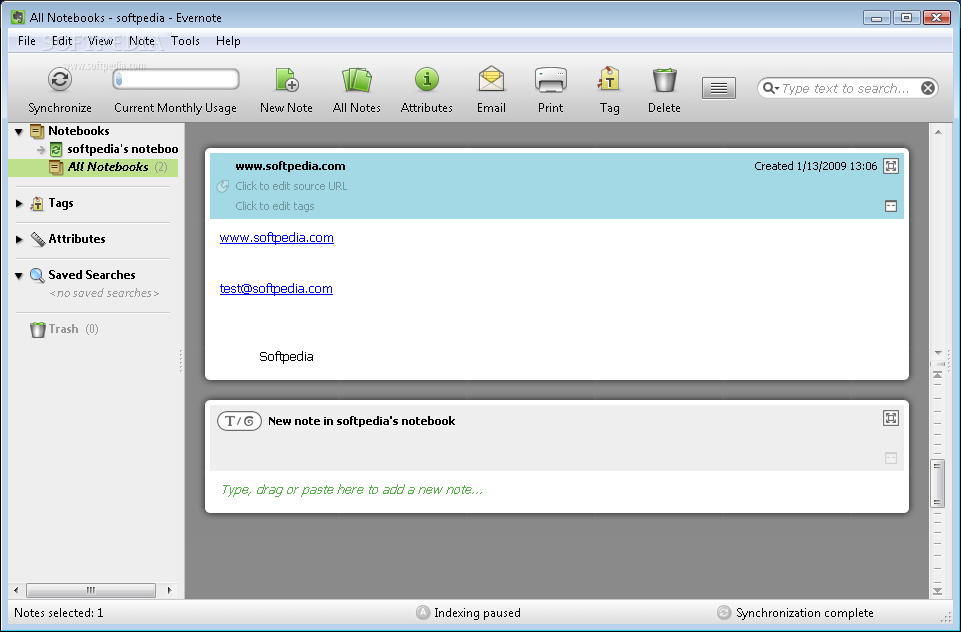Image resolution: width=961 pixels, height=632 pixels.
Task: Open the www.softpedia.com hyperlink in note body
Action: coord(276,238)
